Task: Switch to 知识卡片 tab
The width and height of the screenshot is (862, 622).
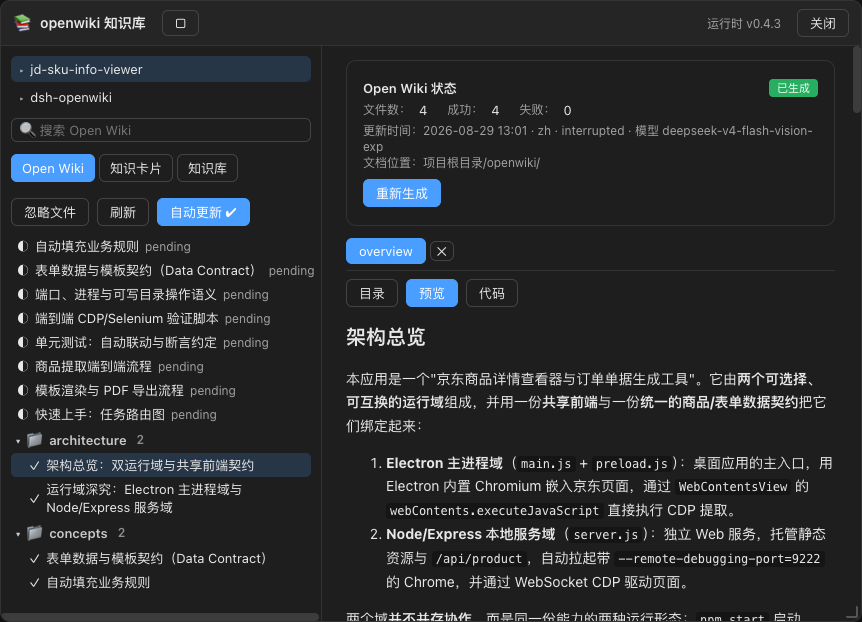Action: pos(136,168)
